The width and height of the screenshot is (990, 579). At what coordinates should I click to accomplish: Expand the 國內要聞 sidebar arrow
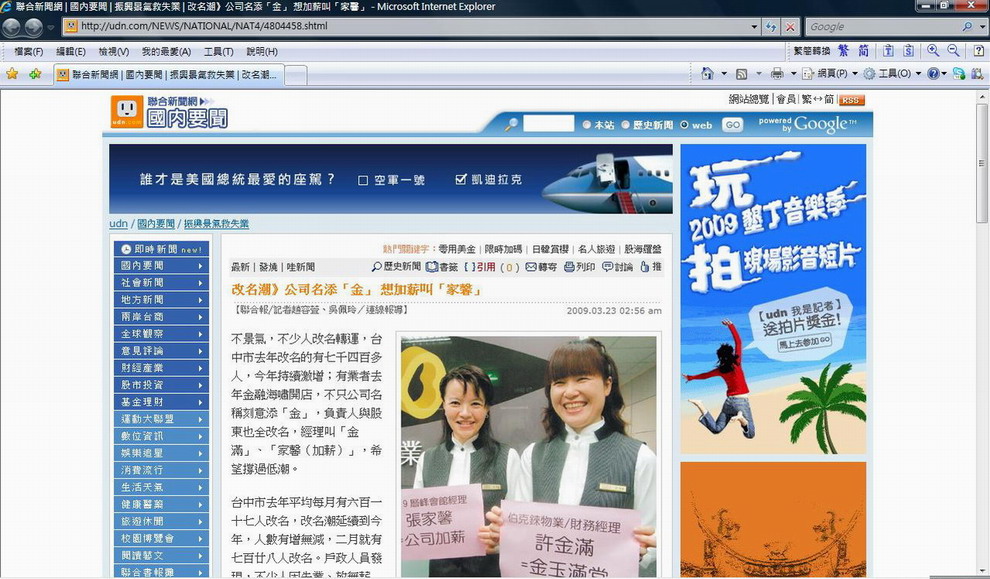(x=200, y=266)
